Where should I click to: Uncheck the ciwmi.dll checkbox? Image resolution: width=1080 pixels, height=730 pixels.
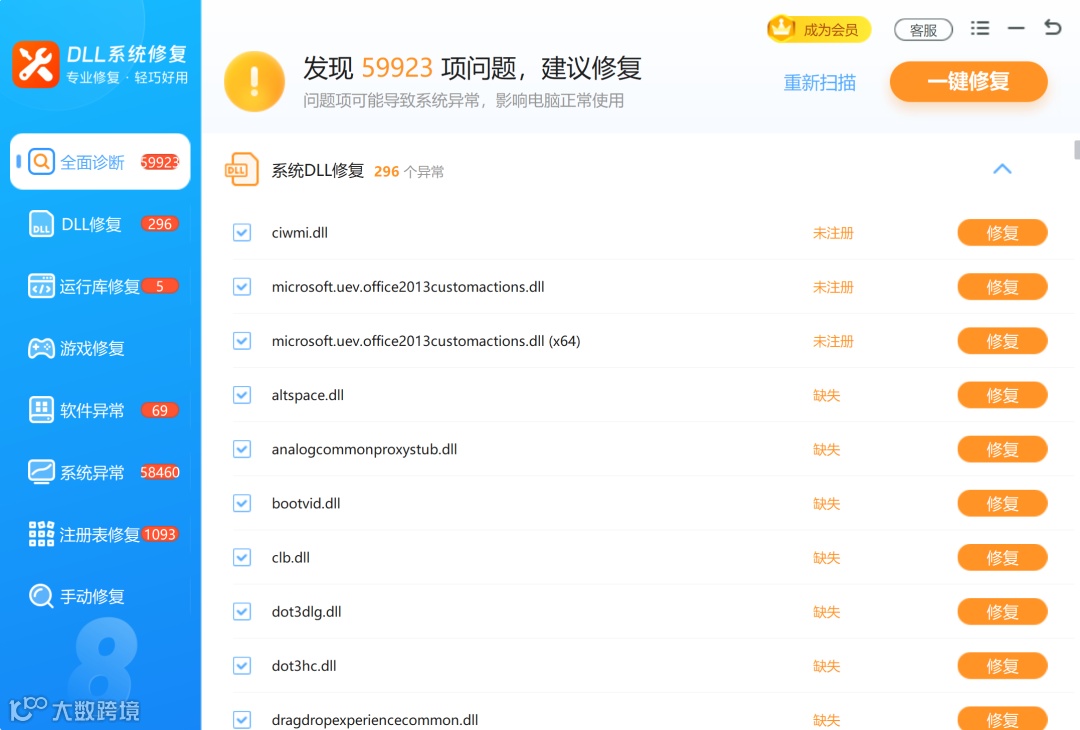coord(242,233)
